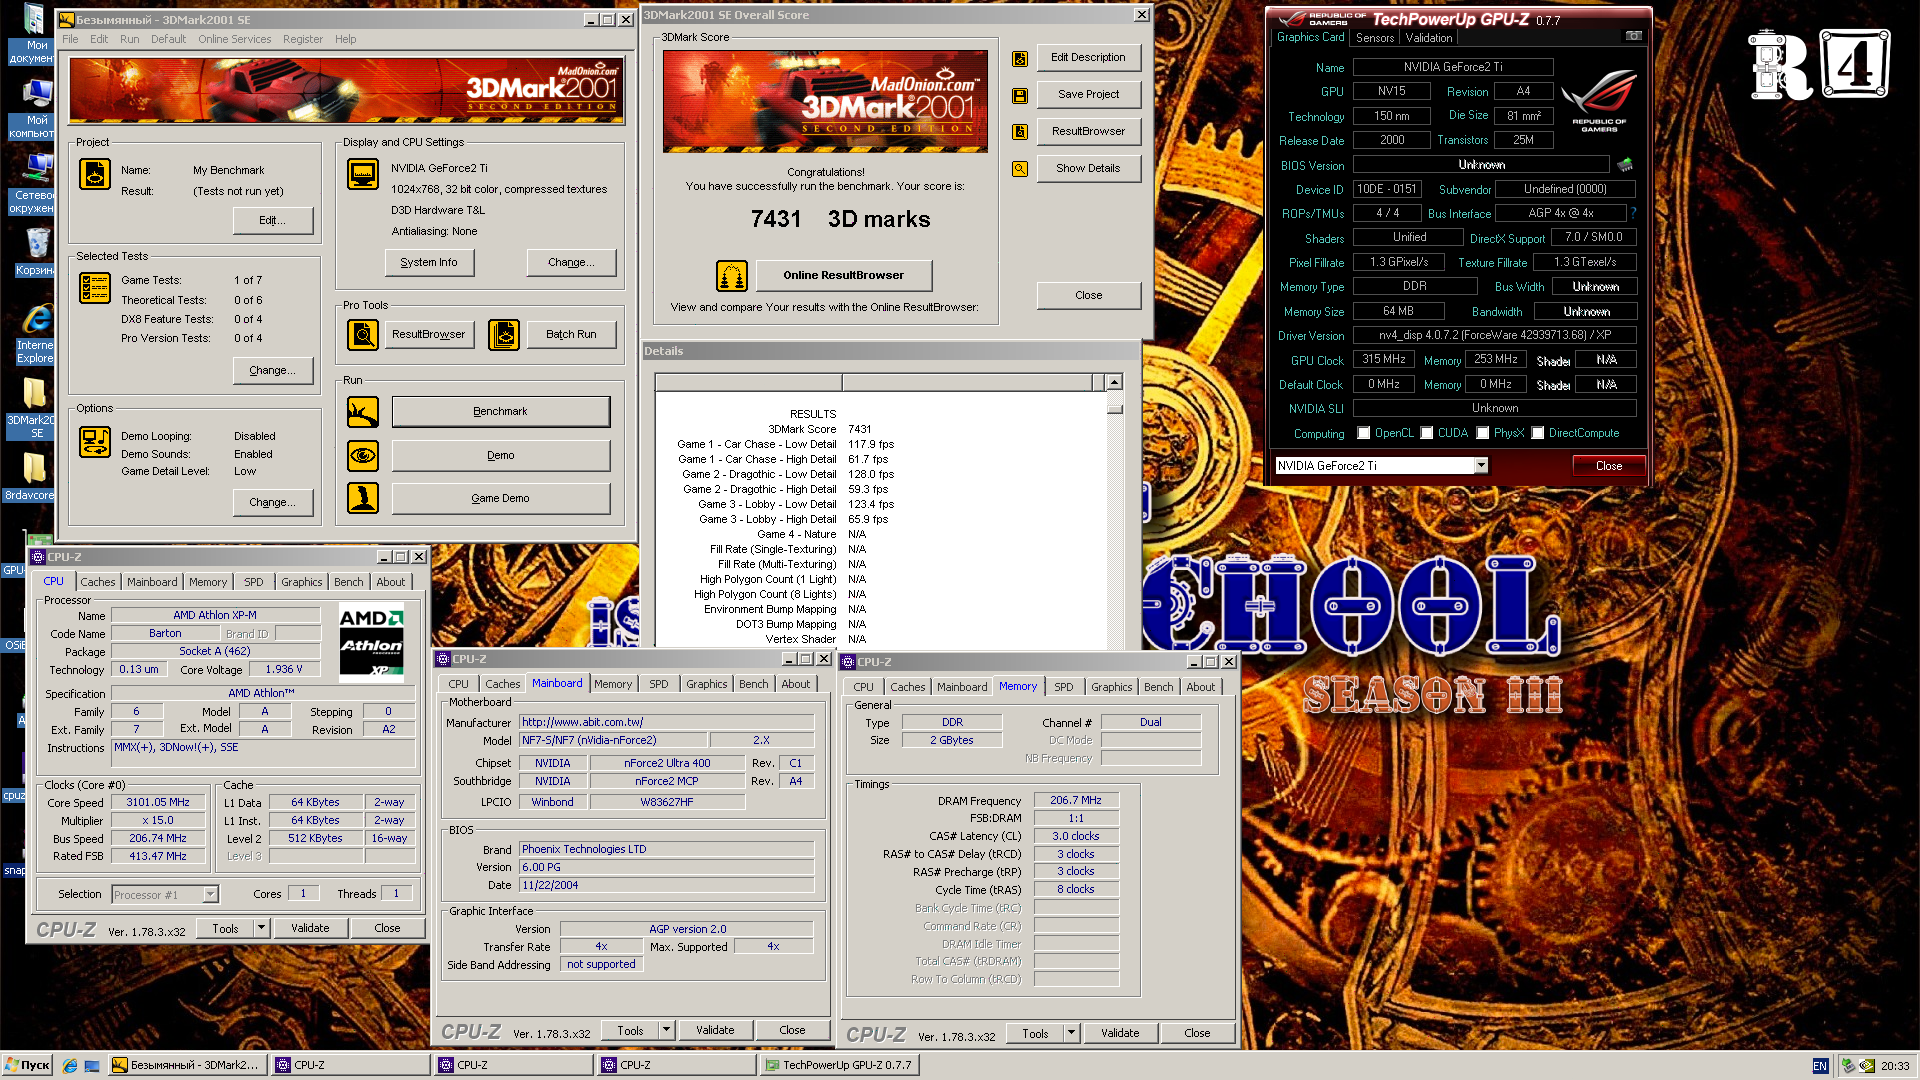This screenshot has height=1080, width=1920.
Task: Click the Options demo settings icon
Action: point(95,442)
